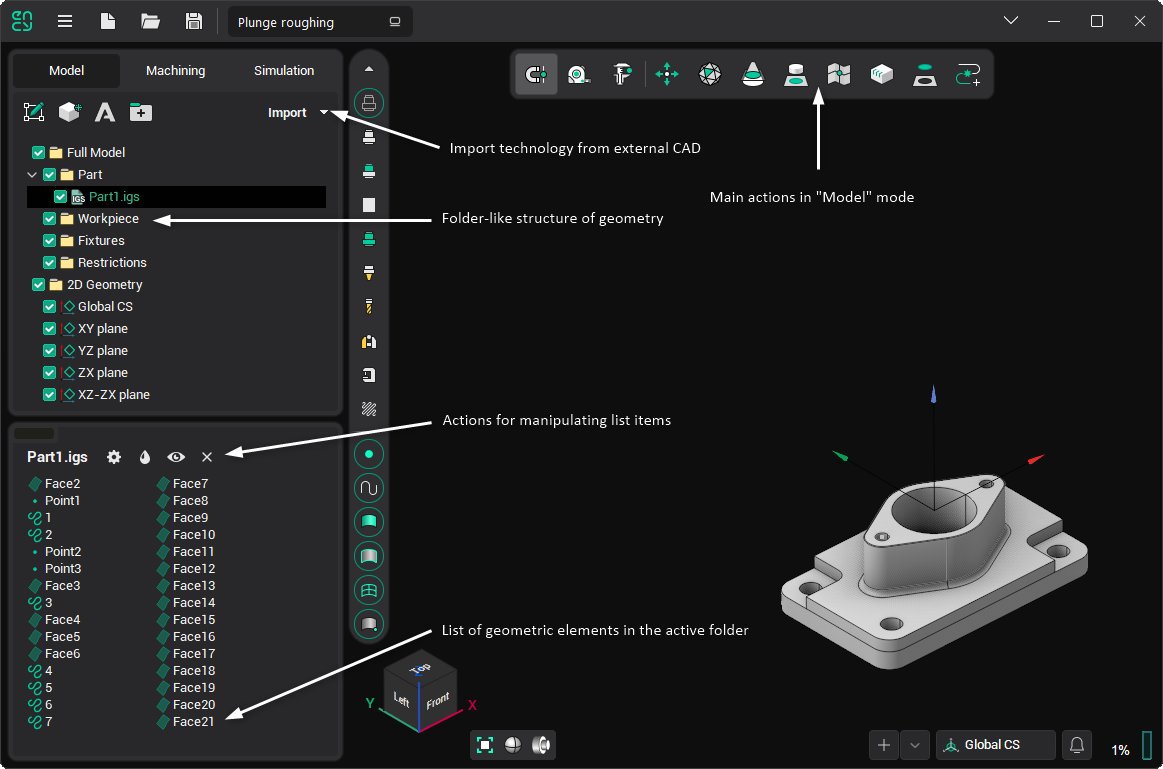The height and width of the screenshot is (769, 1163).
Task: Click the text 'A' geometry icon
Action: coord(105,113)
